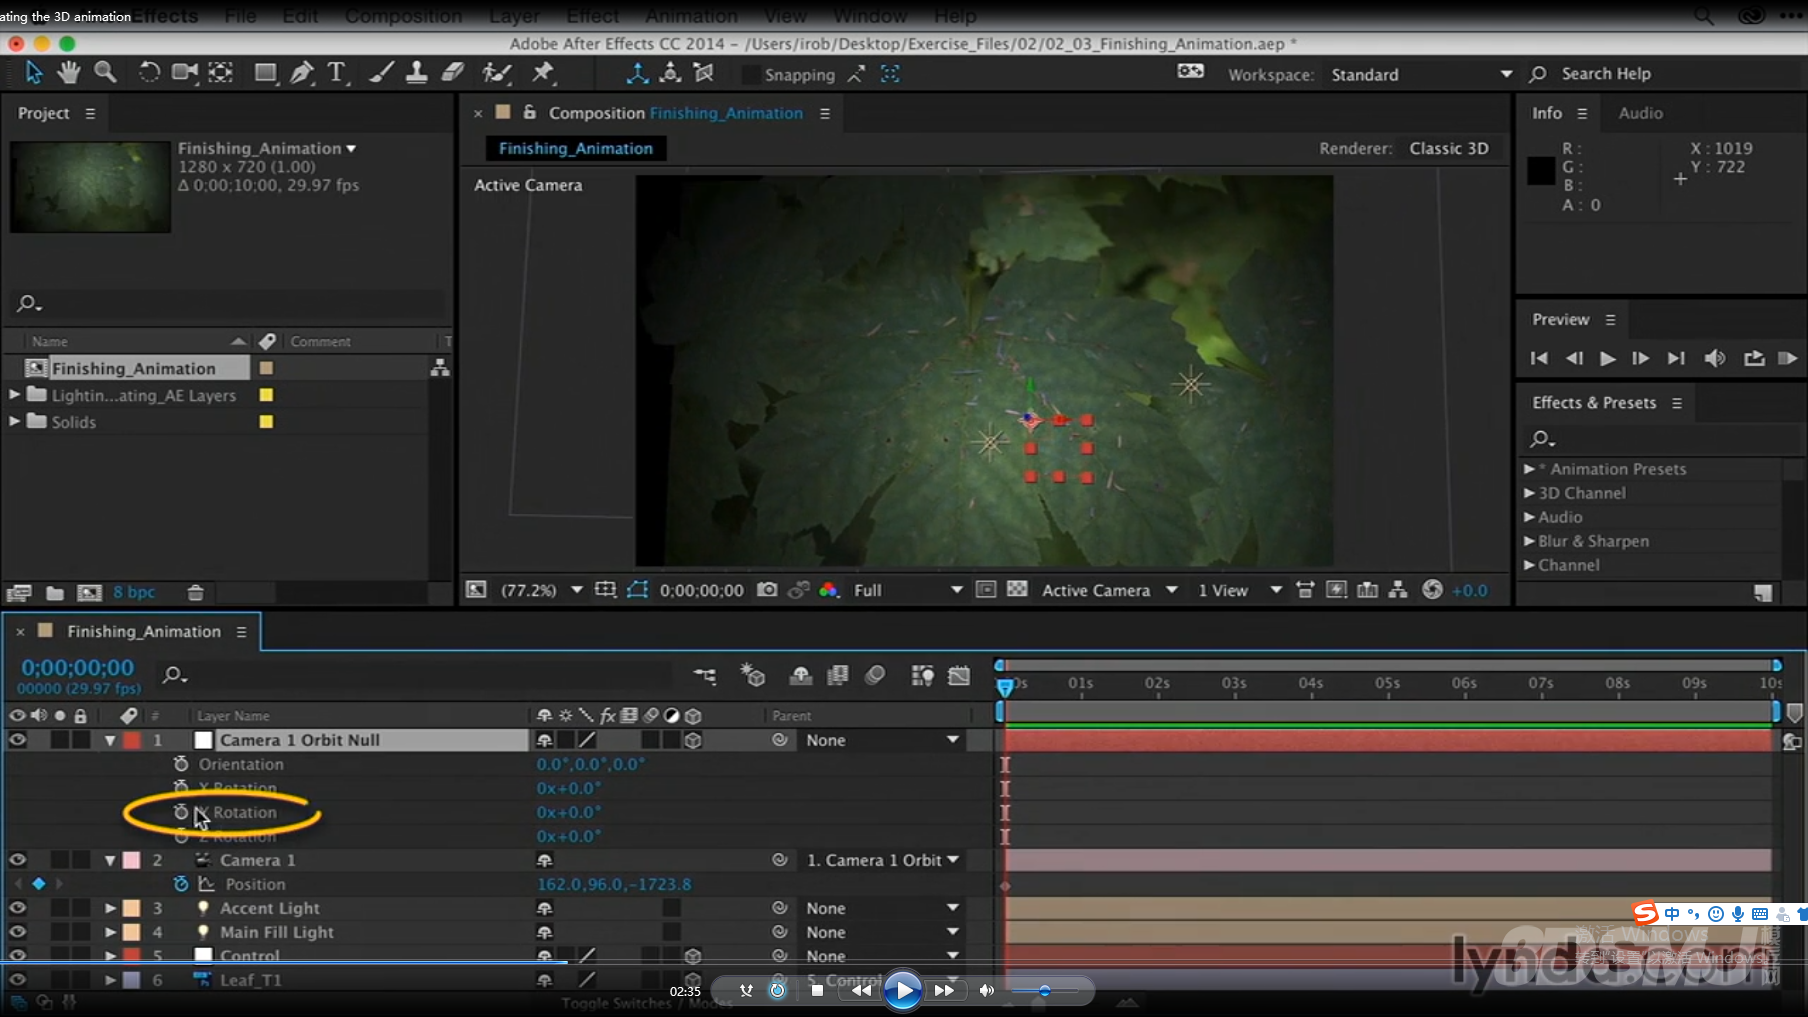Select the Hand tool

click(x=68, y=72)
